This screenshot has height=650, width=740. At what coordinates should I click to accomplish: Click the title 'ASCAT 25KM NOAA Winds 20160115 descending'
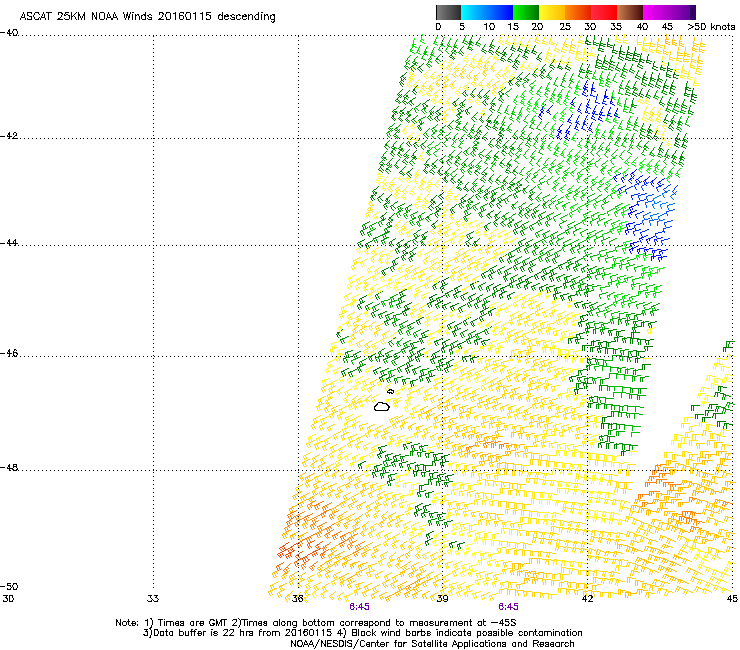click(147, 16)
